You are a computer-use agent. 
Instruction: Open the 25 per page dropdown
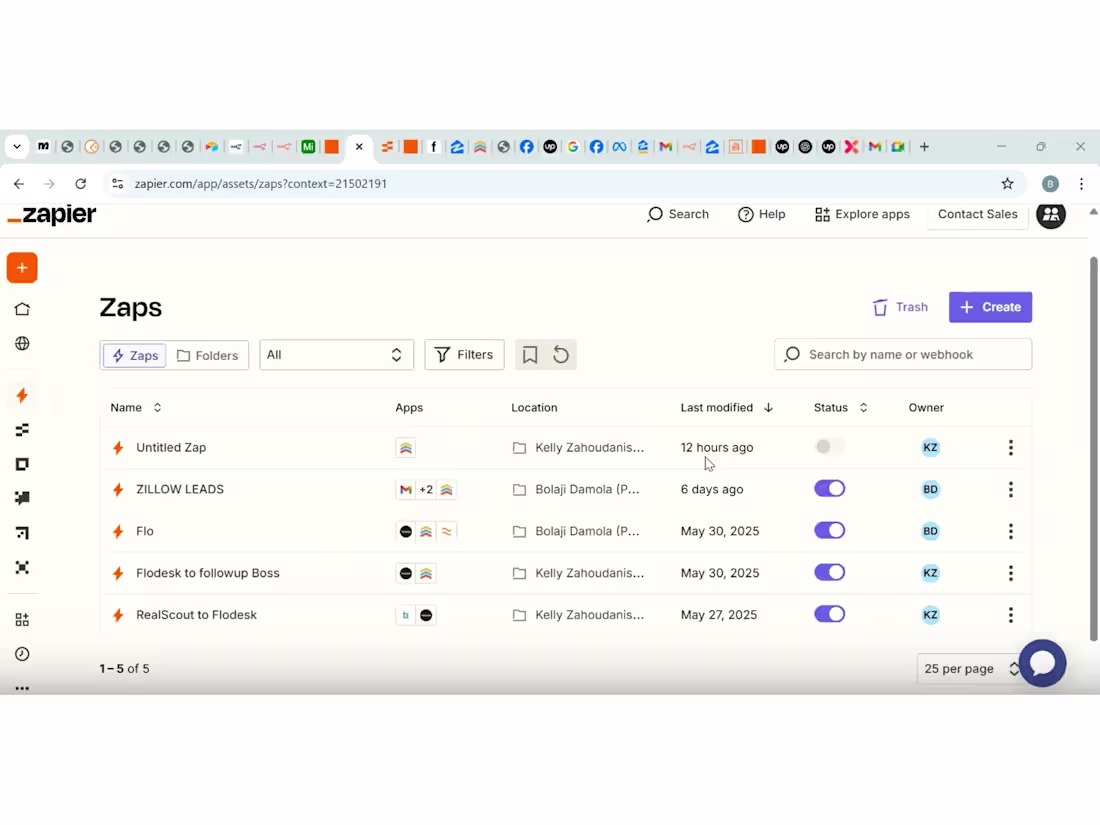[x=971, y=669]
